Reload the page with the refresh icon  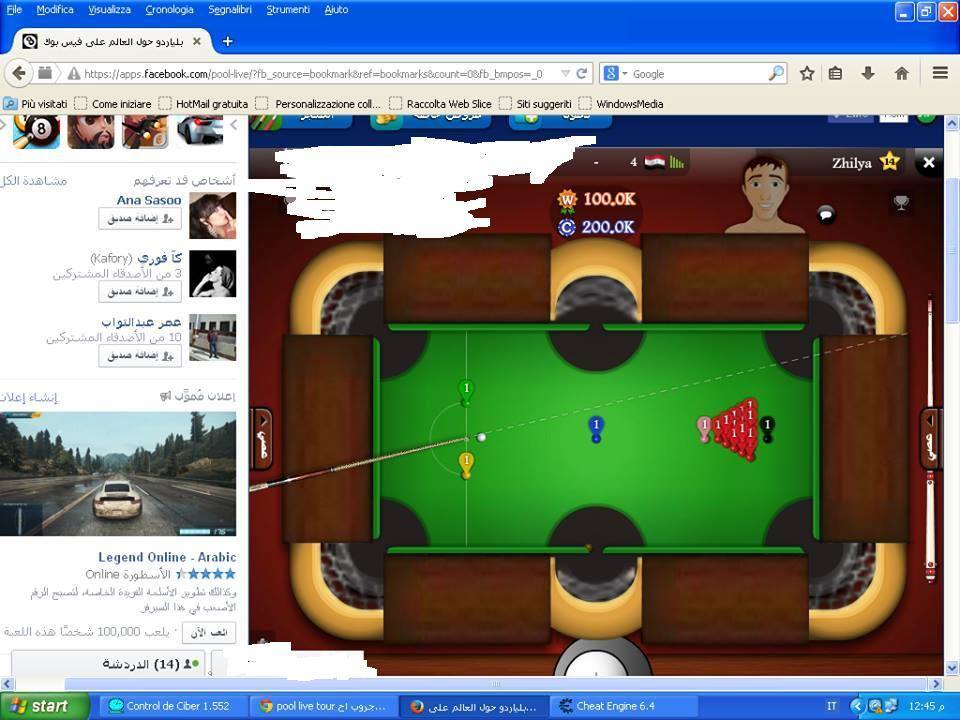tap(582, 74)
